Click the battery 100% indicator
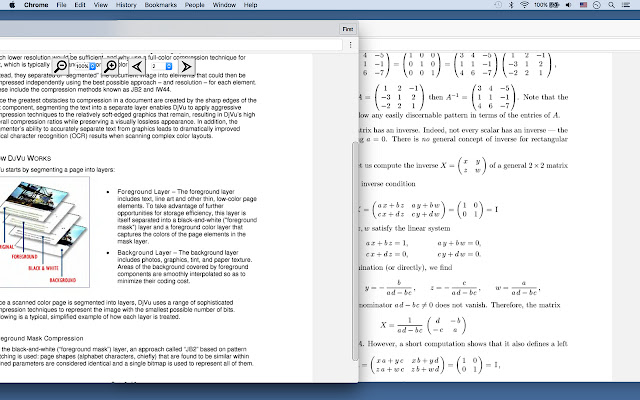640x400 pixels. tap(547, 5)
